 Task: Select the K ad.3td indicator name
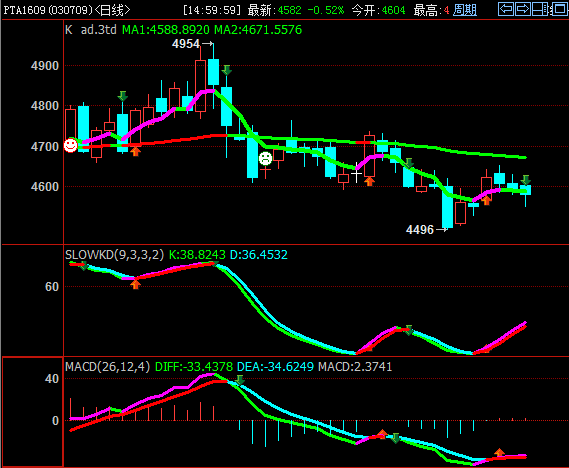pos(91,29)
